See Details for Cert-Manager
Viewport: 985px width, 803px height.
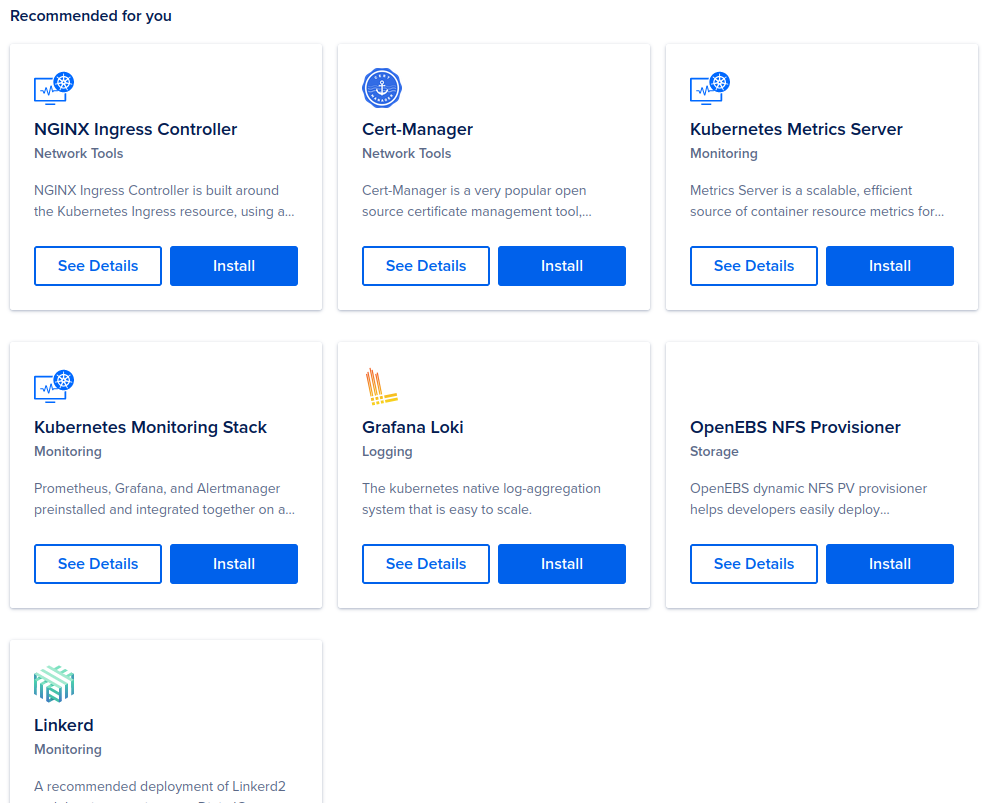[426, 266]
